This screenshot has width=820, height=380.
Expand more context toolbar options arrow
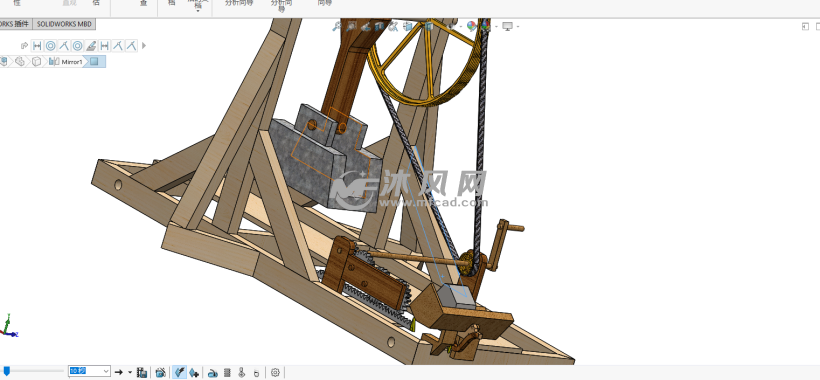pyautogui.click(x=144, y=46)
